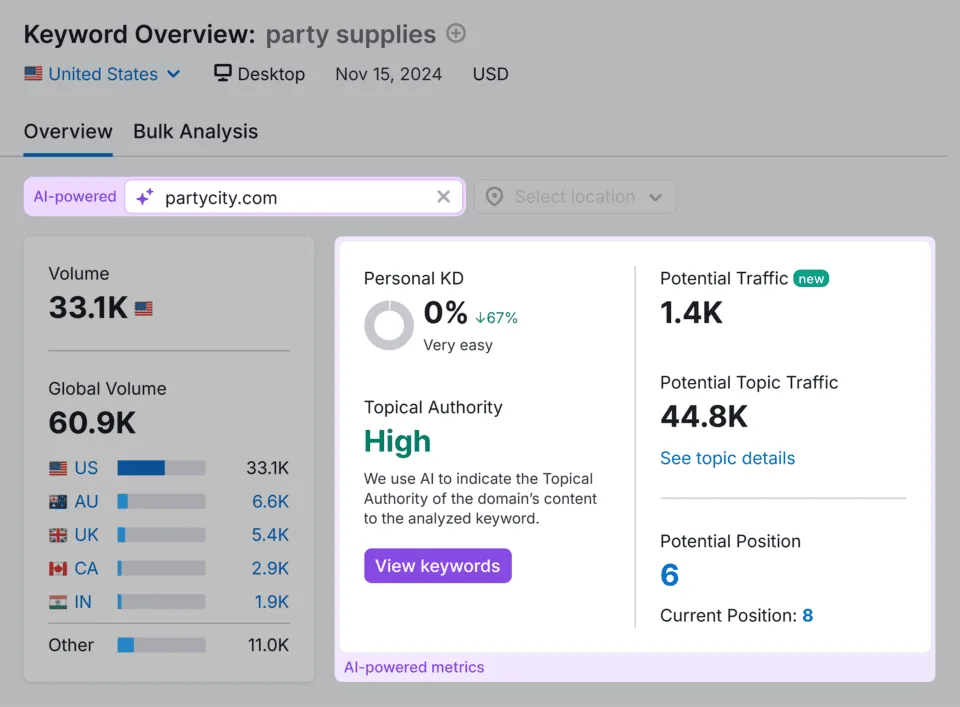Click the new badge beside Potential Traffic
The height and width of the screenshot is (707, 960).
(x=811, y=279)
